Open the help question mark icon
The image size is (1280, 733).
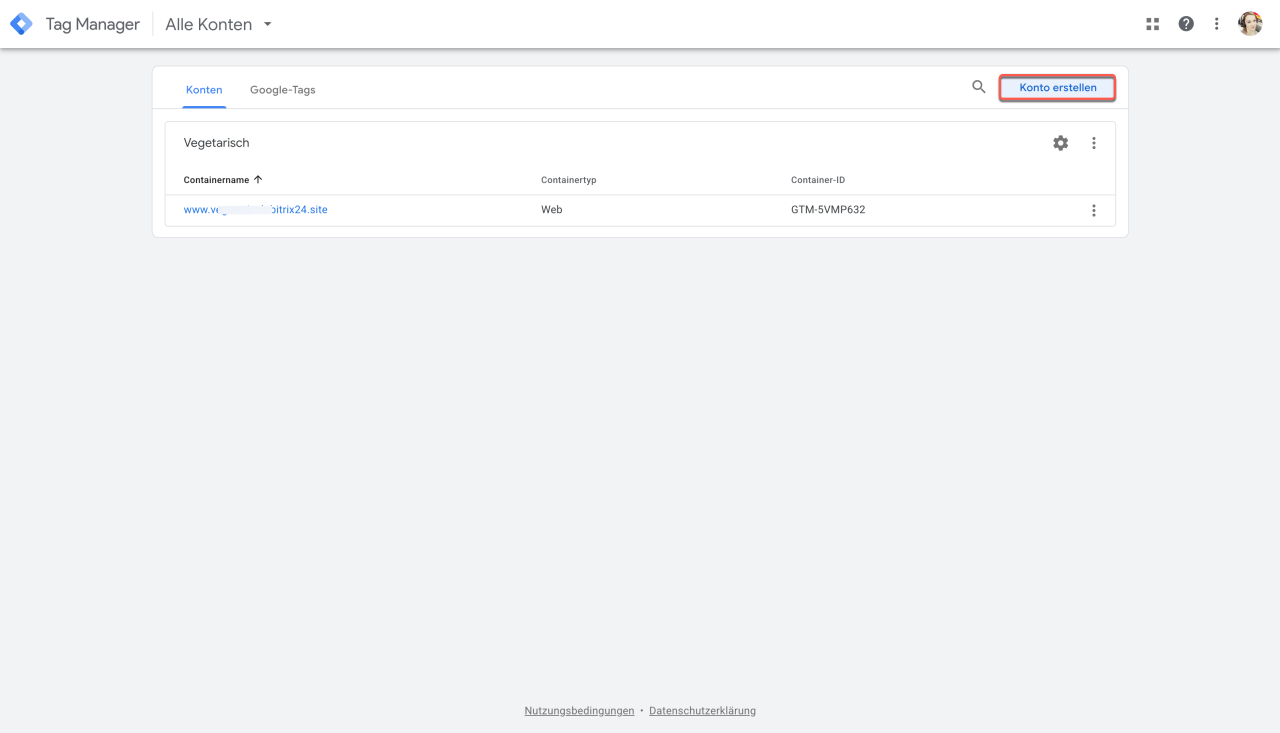click(x=1186, y=24)
